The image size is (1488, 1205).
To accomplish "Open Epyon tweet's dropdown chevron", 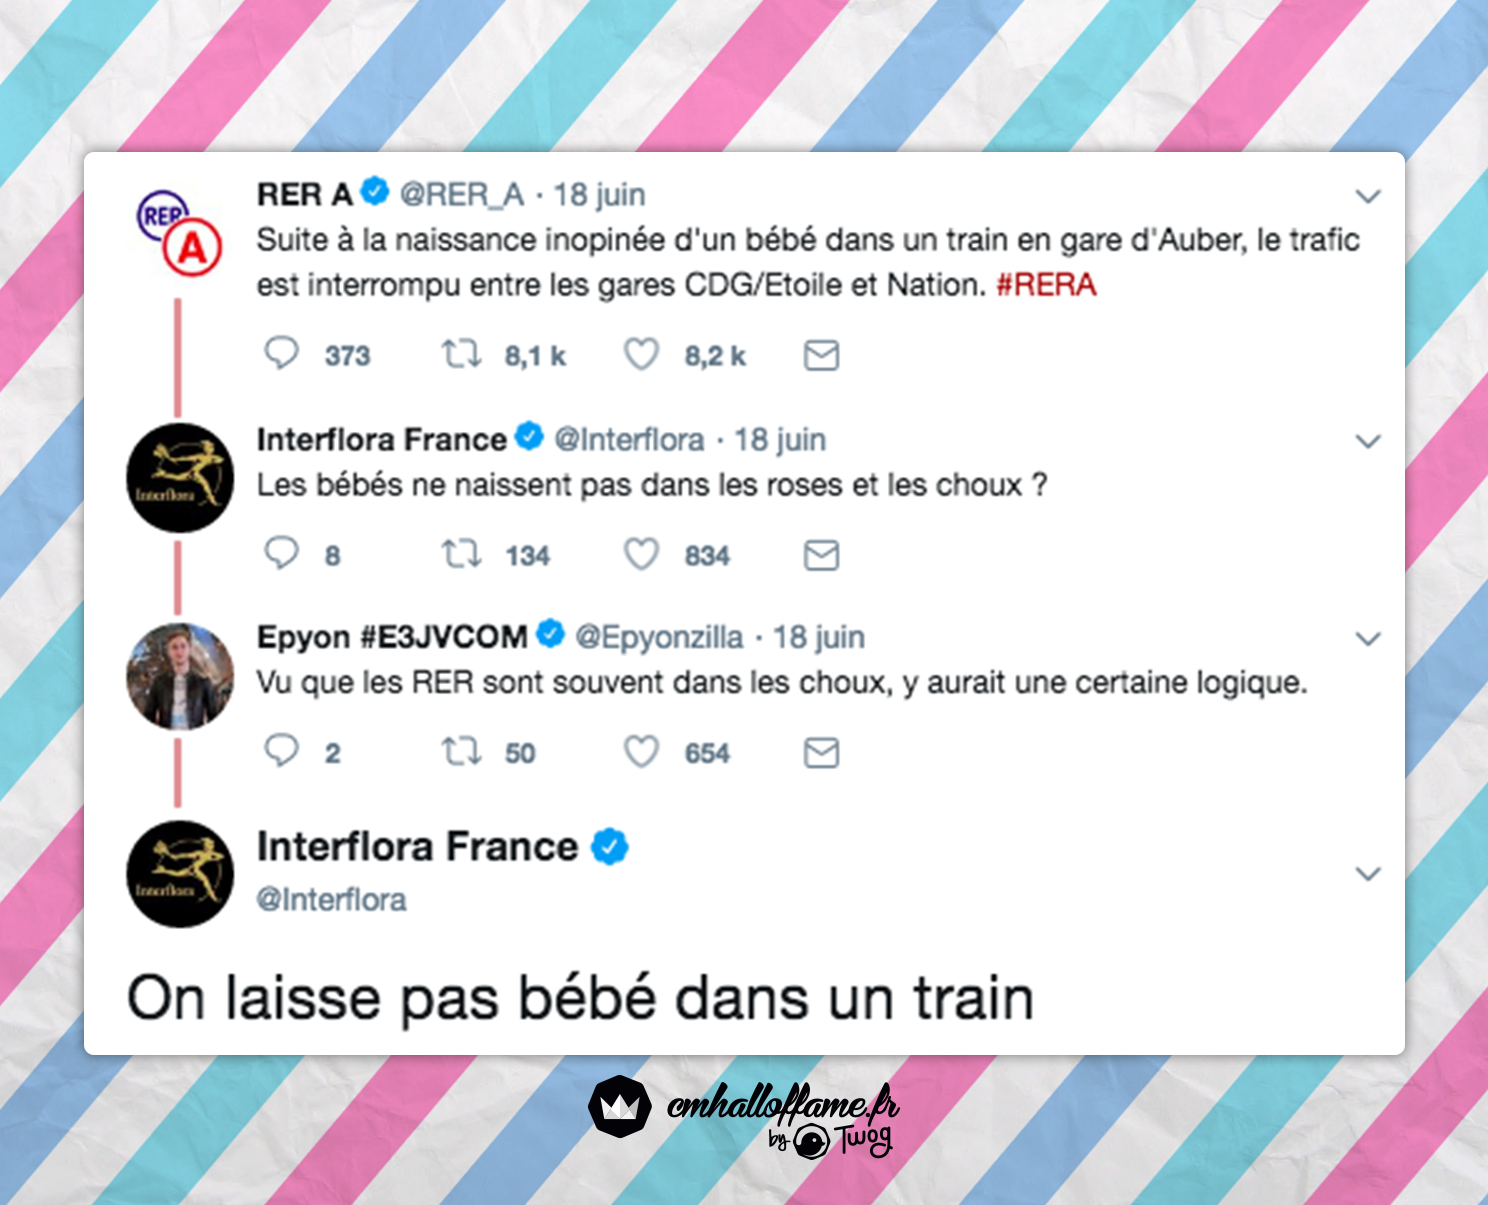I will click(x=1368, y=638).
